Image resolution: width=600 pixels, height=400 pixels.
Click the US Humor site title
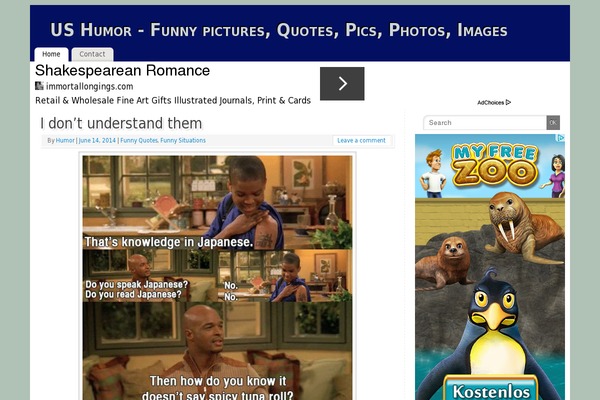279,30
